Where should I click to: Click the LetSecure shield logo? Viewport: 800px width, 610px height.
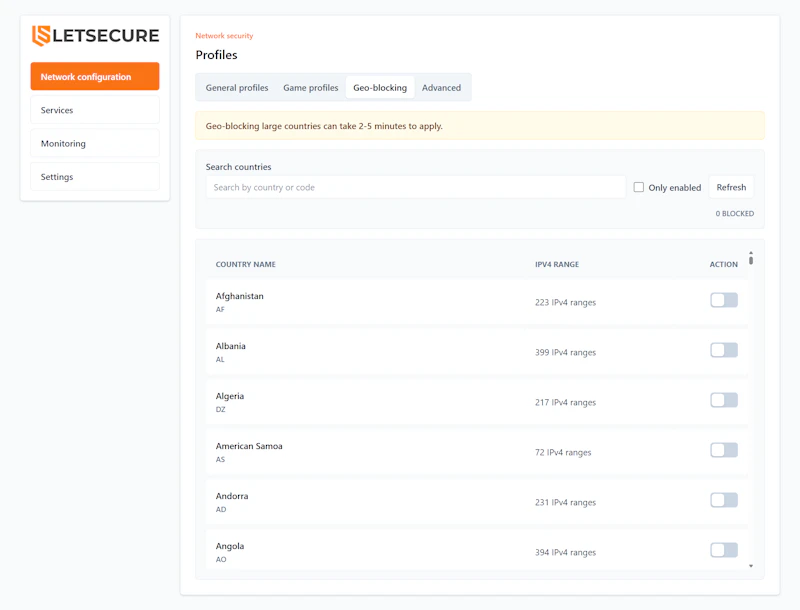[x=41, y=36]
